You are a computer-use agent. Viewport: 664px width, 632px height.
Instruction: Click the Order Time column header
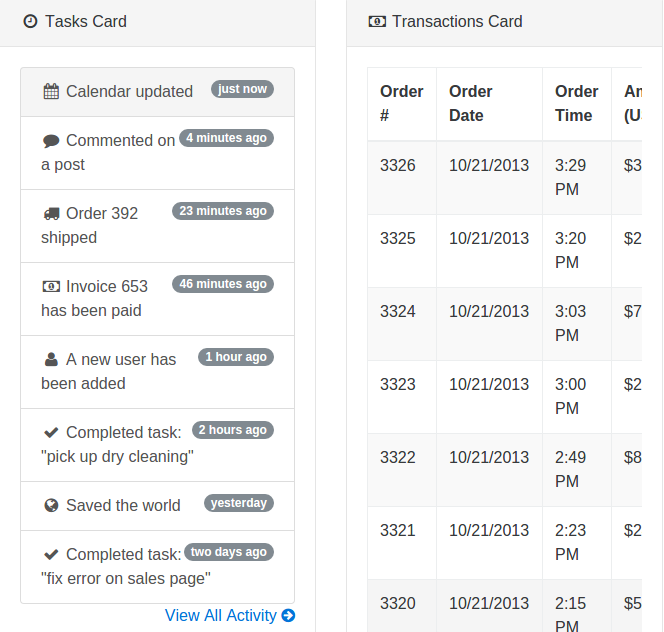pos(577,104)
